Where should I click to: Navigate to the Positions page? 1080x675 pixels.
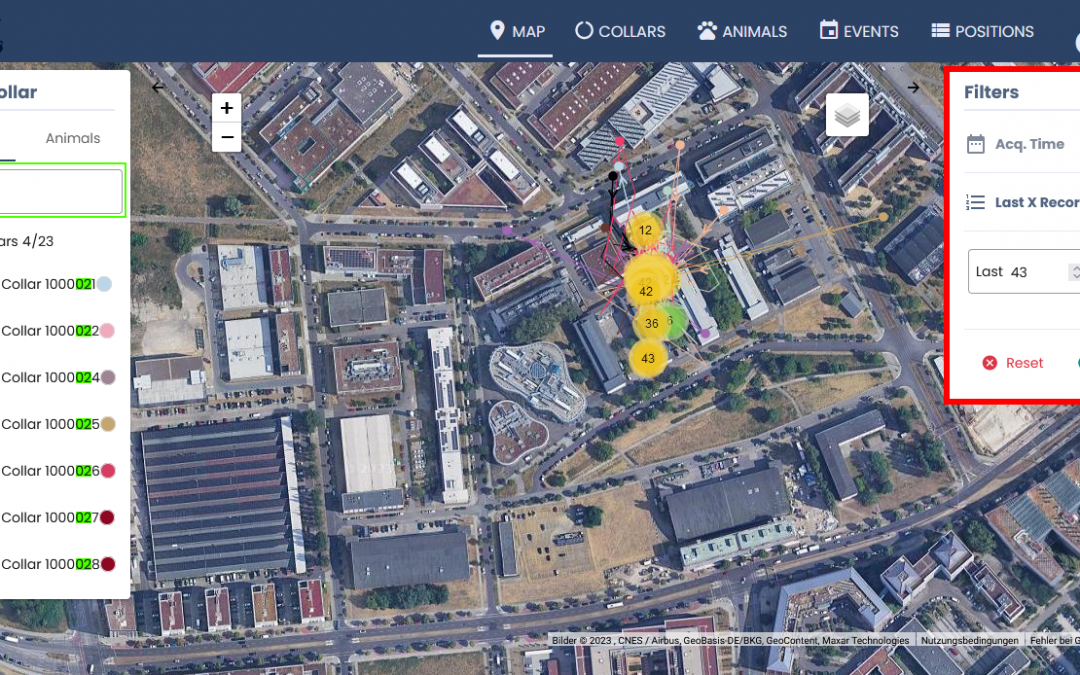(x=982, y=31)
